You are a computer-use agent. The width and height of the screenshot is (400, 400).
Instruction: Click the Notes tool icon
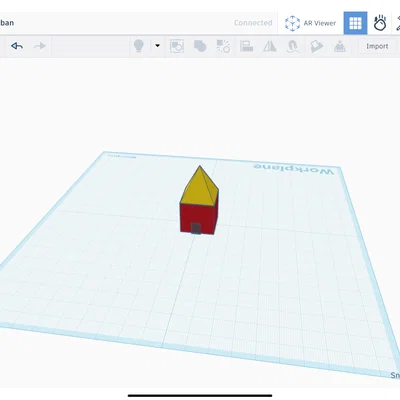(316, 46)
